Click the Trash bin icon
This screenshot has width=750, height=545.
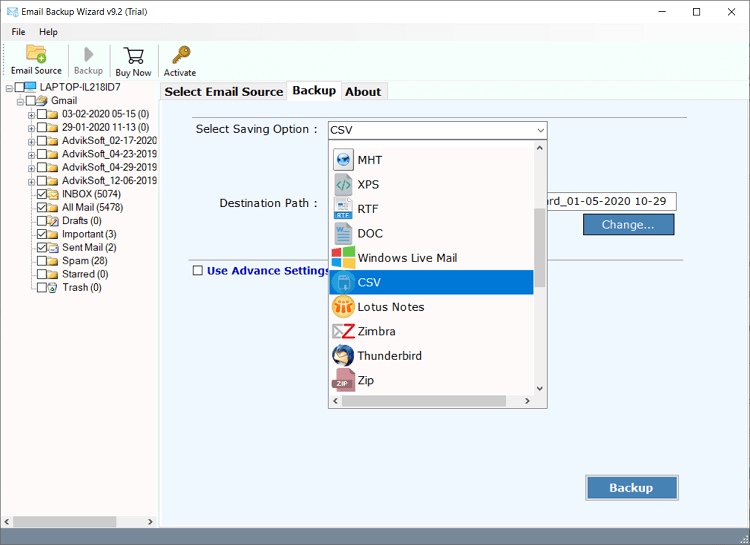click(53, 288)
